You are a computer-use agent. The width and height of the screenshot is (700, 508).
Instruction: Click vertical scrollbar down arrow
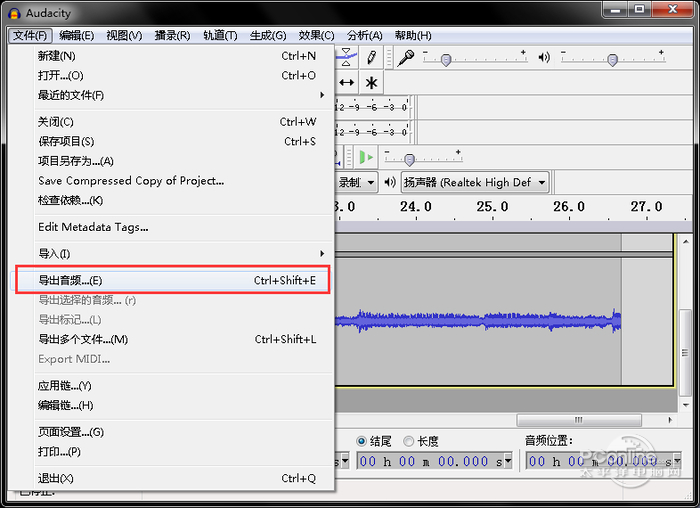[x=686, y=405]
